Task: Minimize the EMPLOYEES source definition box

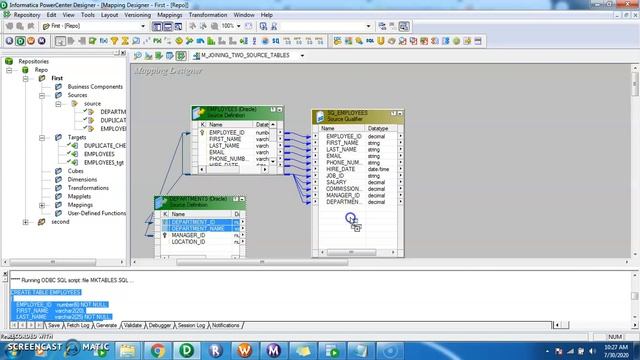Action: [280, 109]
